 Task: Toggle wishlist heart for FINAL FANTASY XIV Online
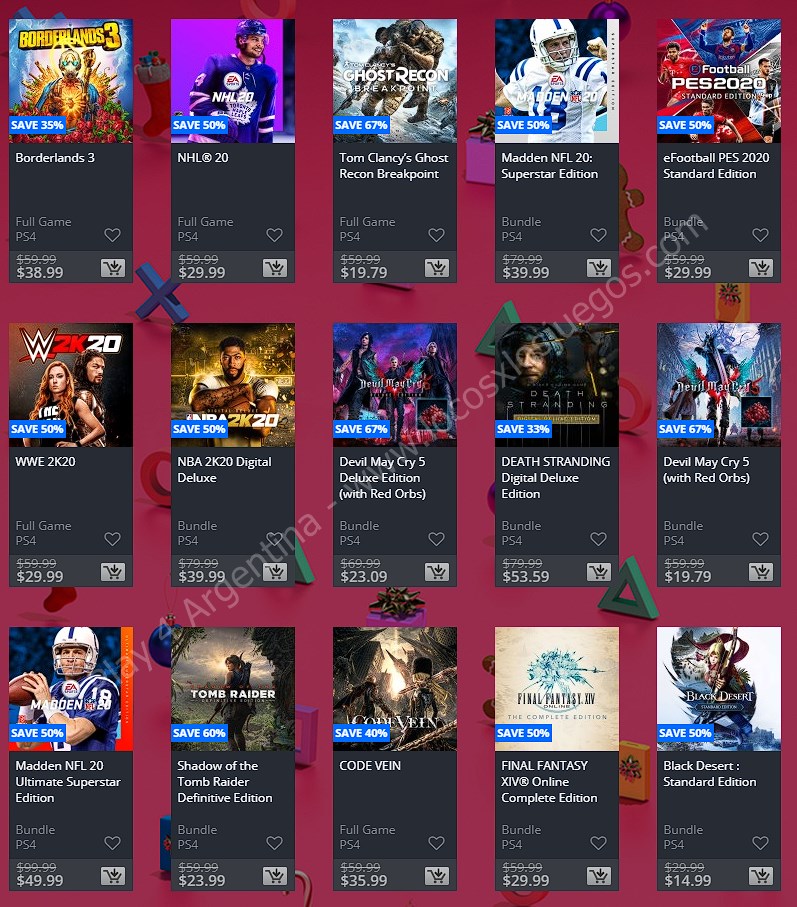point(598,843)
